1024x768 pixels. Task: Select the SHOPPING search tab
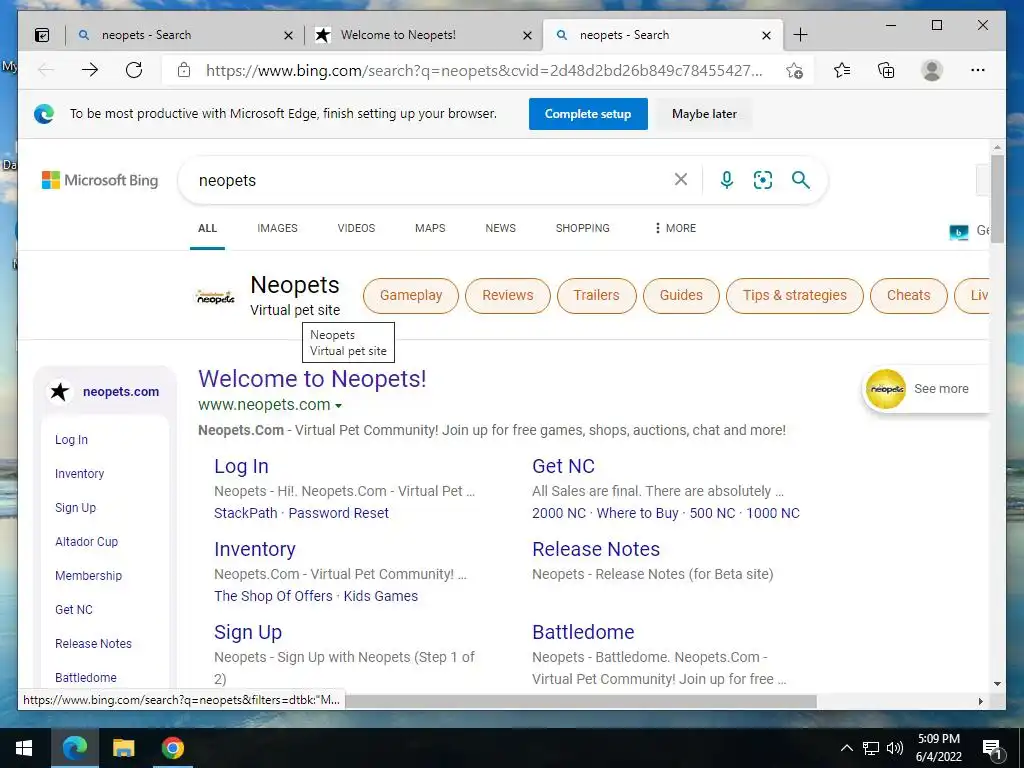[x=583, y=228]
